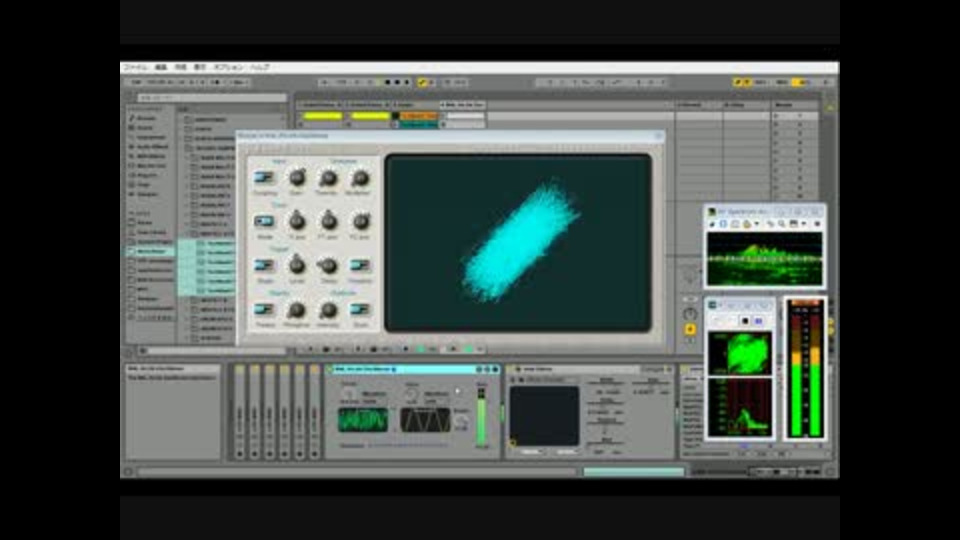960x540 pixels.
Task: Toggle the yellow button beside the record button
Action: tap(422, 82)
